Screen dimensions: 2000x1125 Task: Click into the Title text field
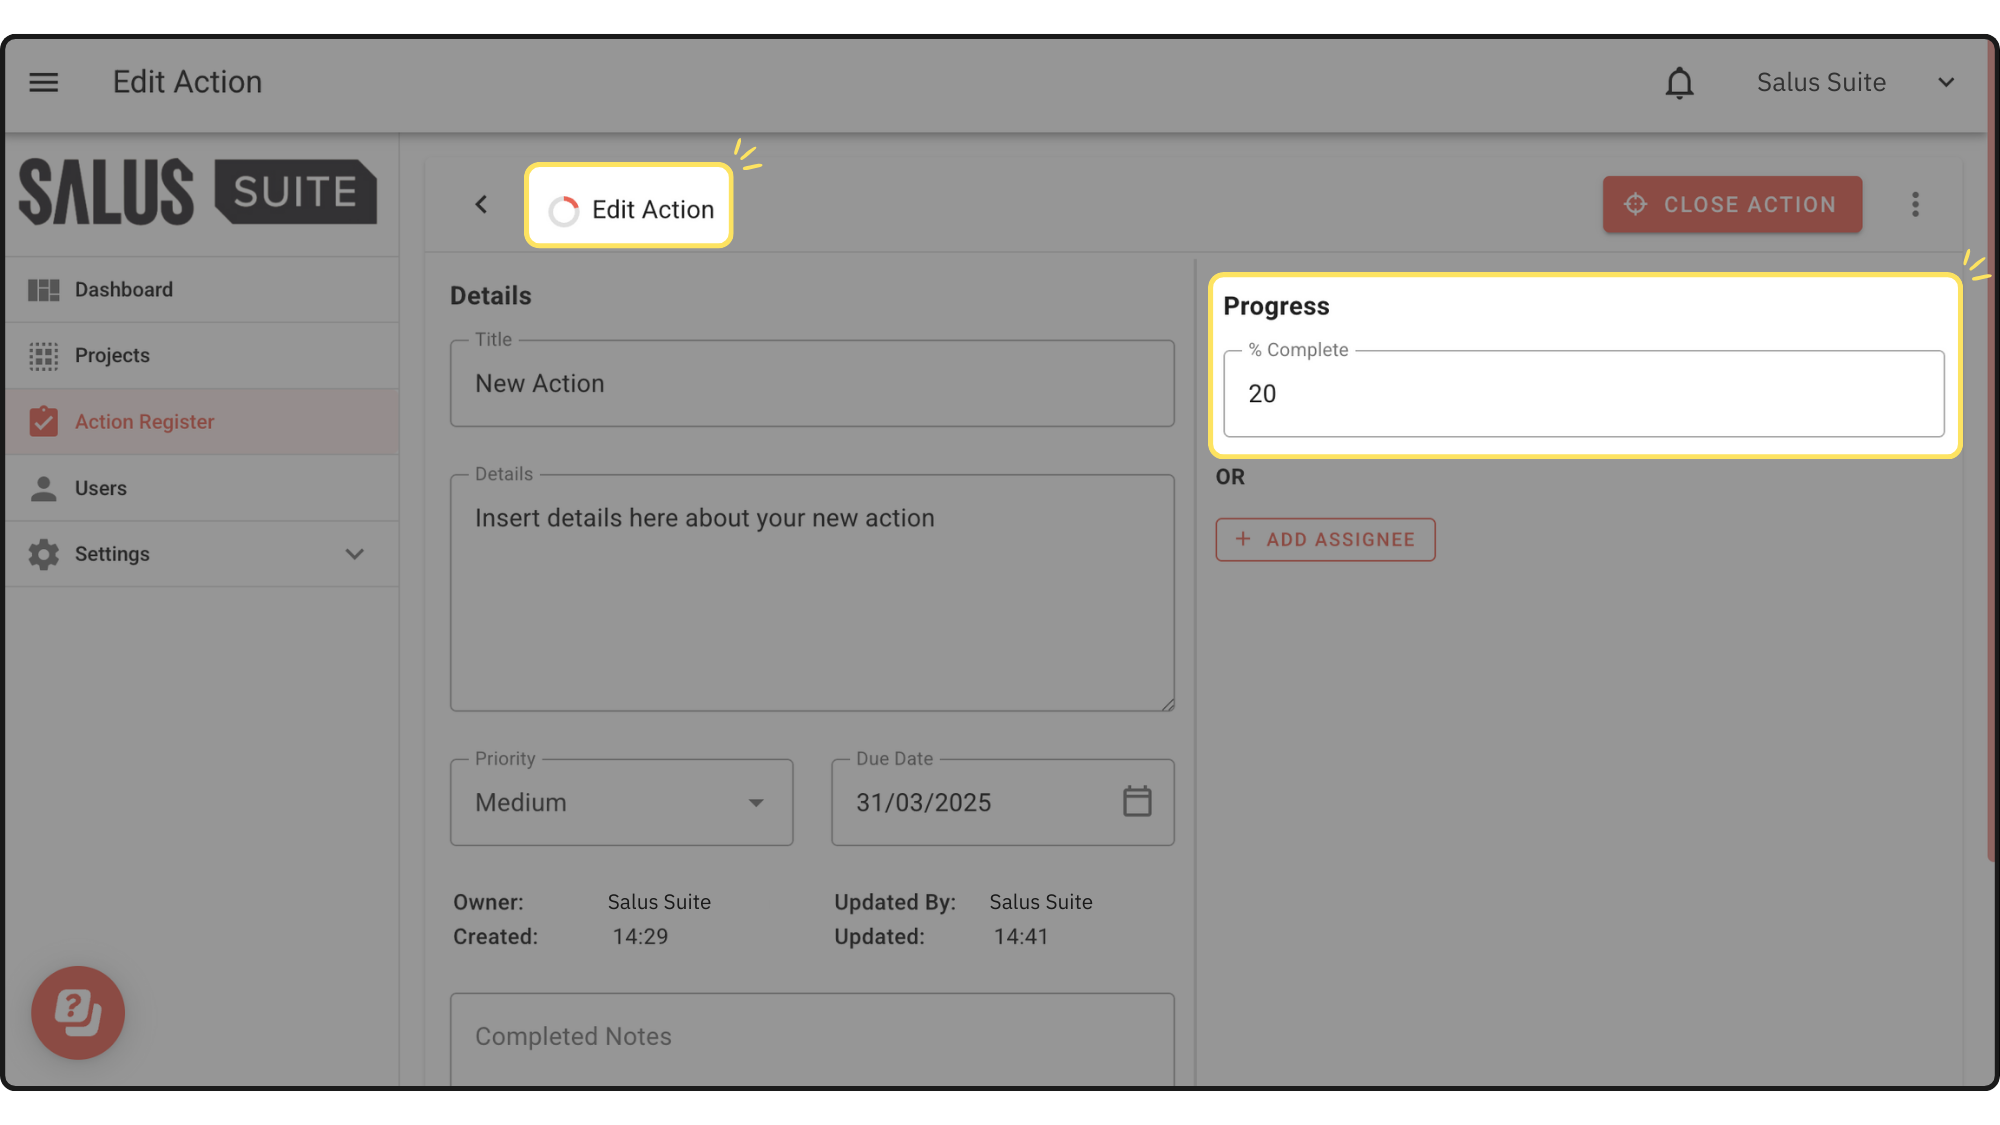(x=811, y=384)
